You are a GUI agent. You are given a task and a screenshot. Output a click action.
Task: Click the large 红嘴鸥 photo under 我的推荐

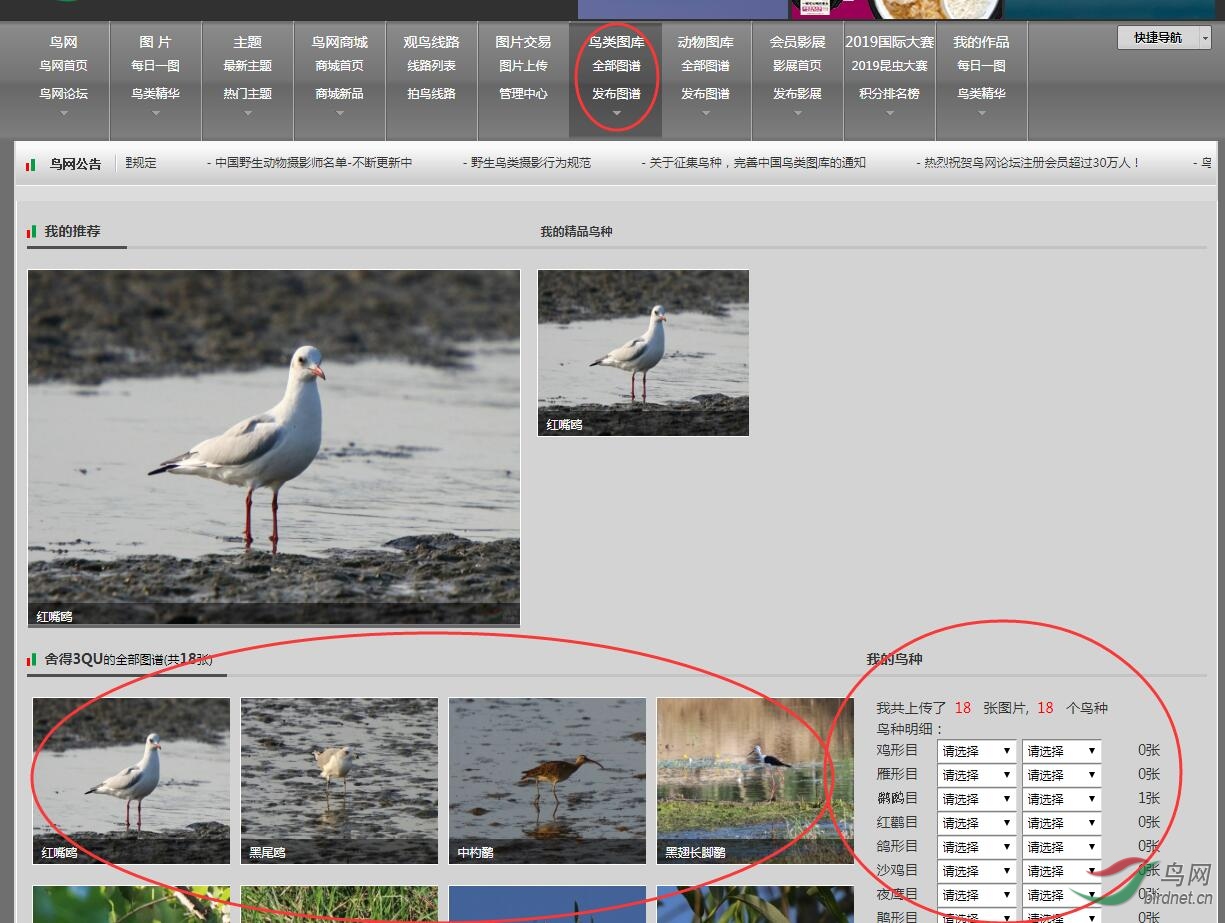(x=273, y=447)
